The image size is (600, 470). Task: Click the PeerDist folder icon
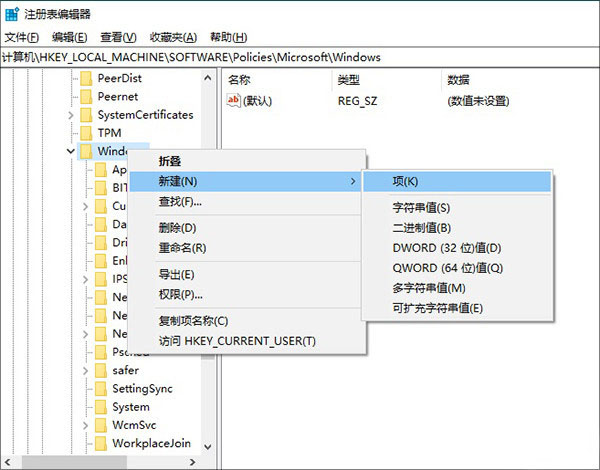click(x=86, y=78)
